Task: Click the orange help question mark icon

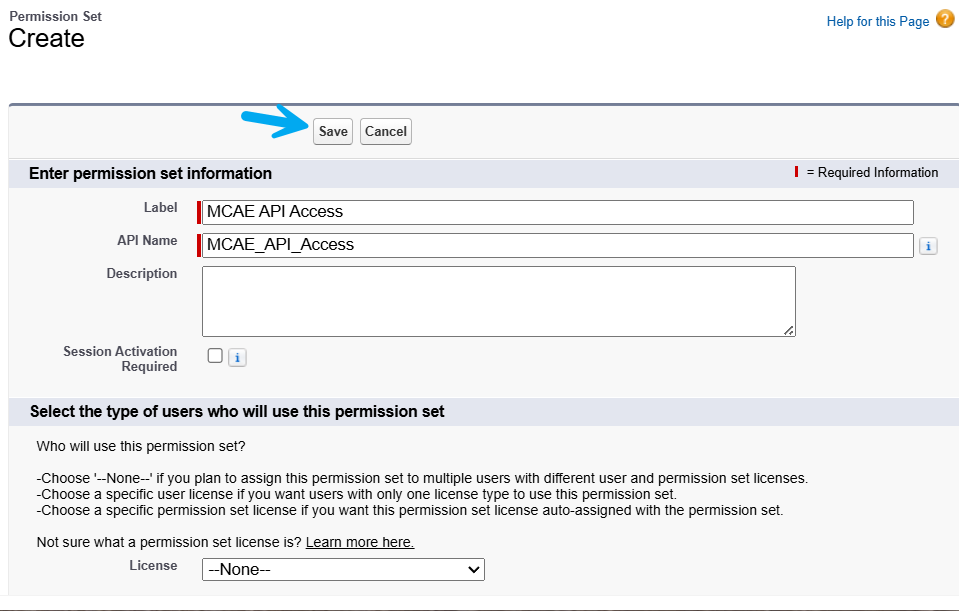Action: click(x=945, y=19)
